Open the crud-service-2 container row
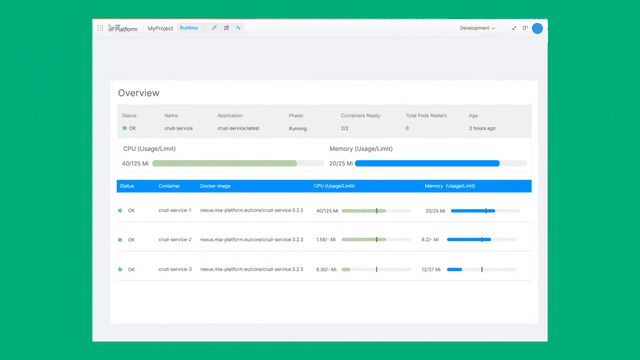 click(324, 240)
